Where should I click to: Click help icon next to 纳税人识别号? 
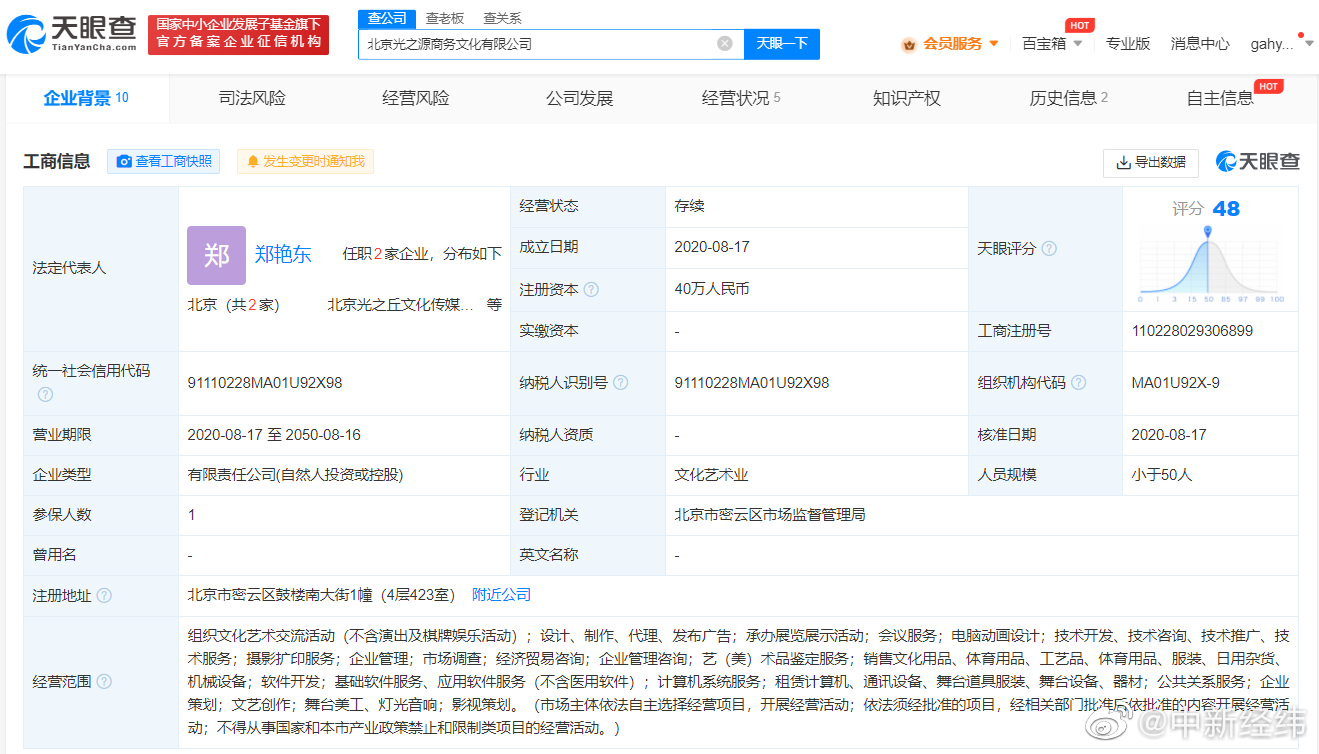621,383
